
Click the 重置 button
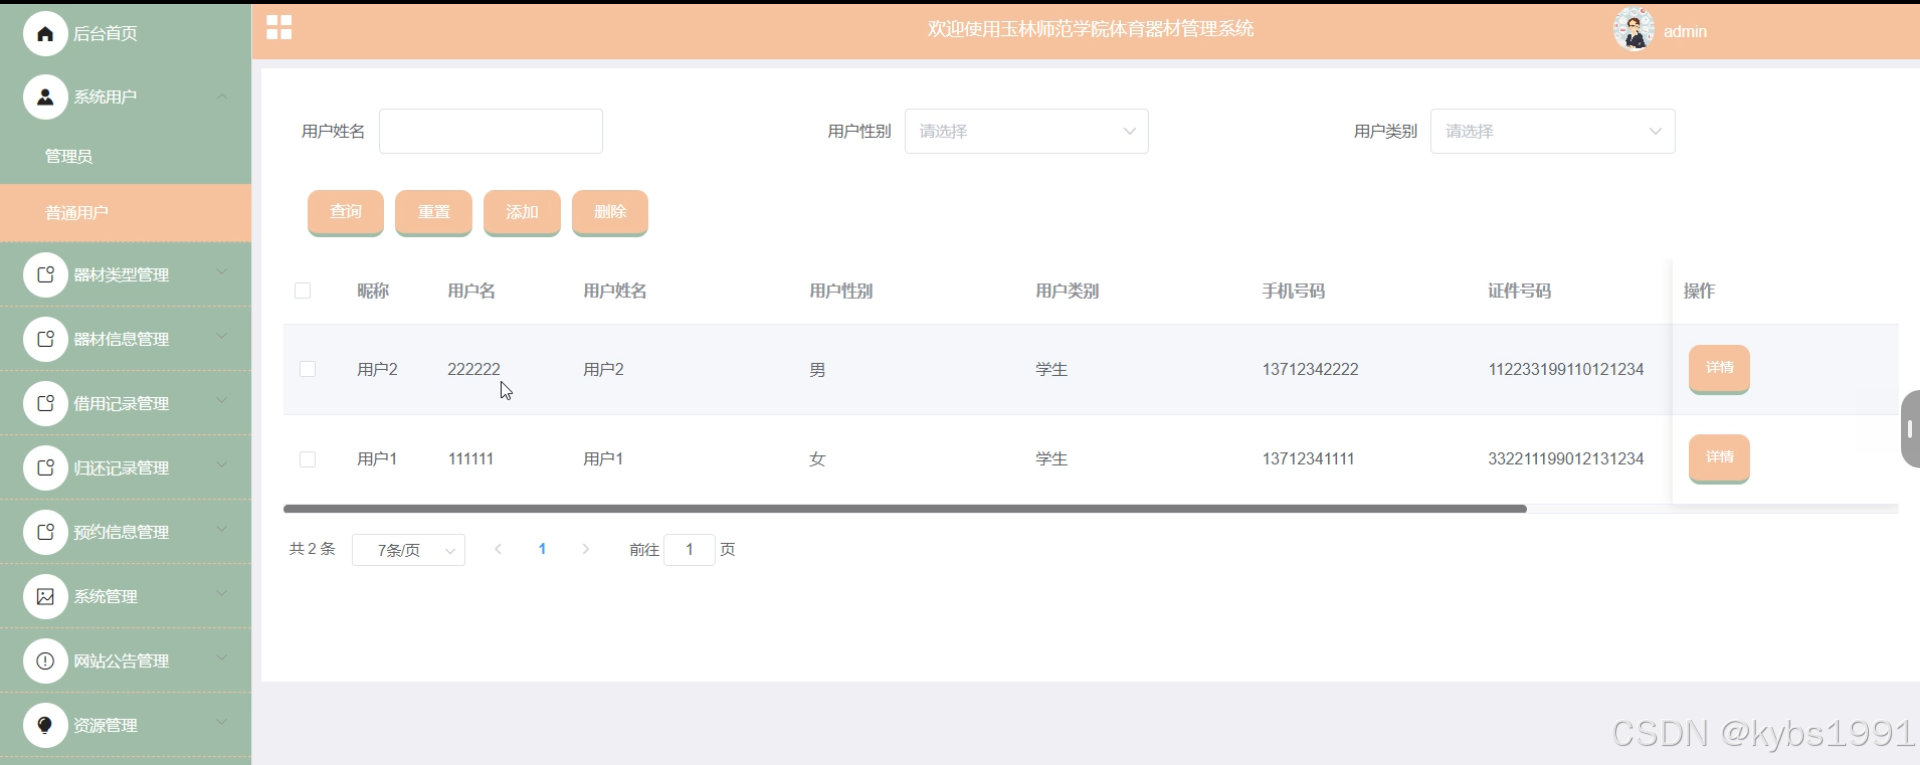coord(434,212)
